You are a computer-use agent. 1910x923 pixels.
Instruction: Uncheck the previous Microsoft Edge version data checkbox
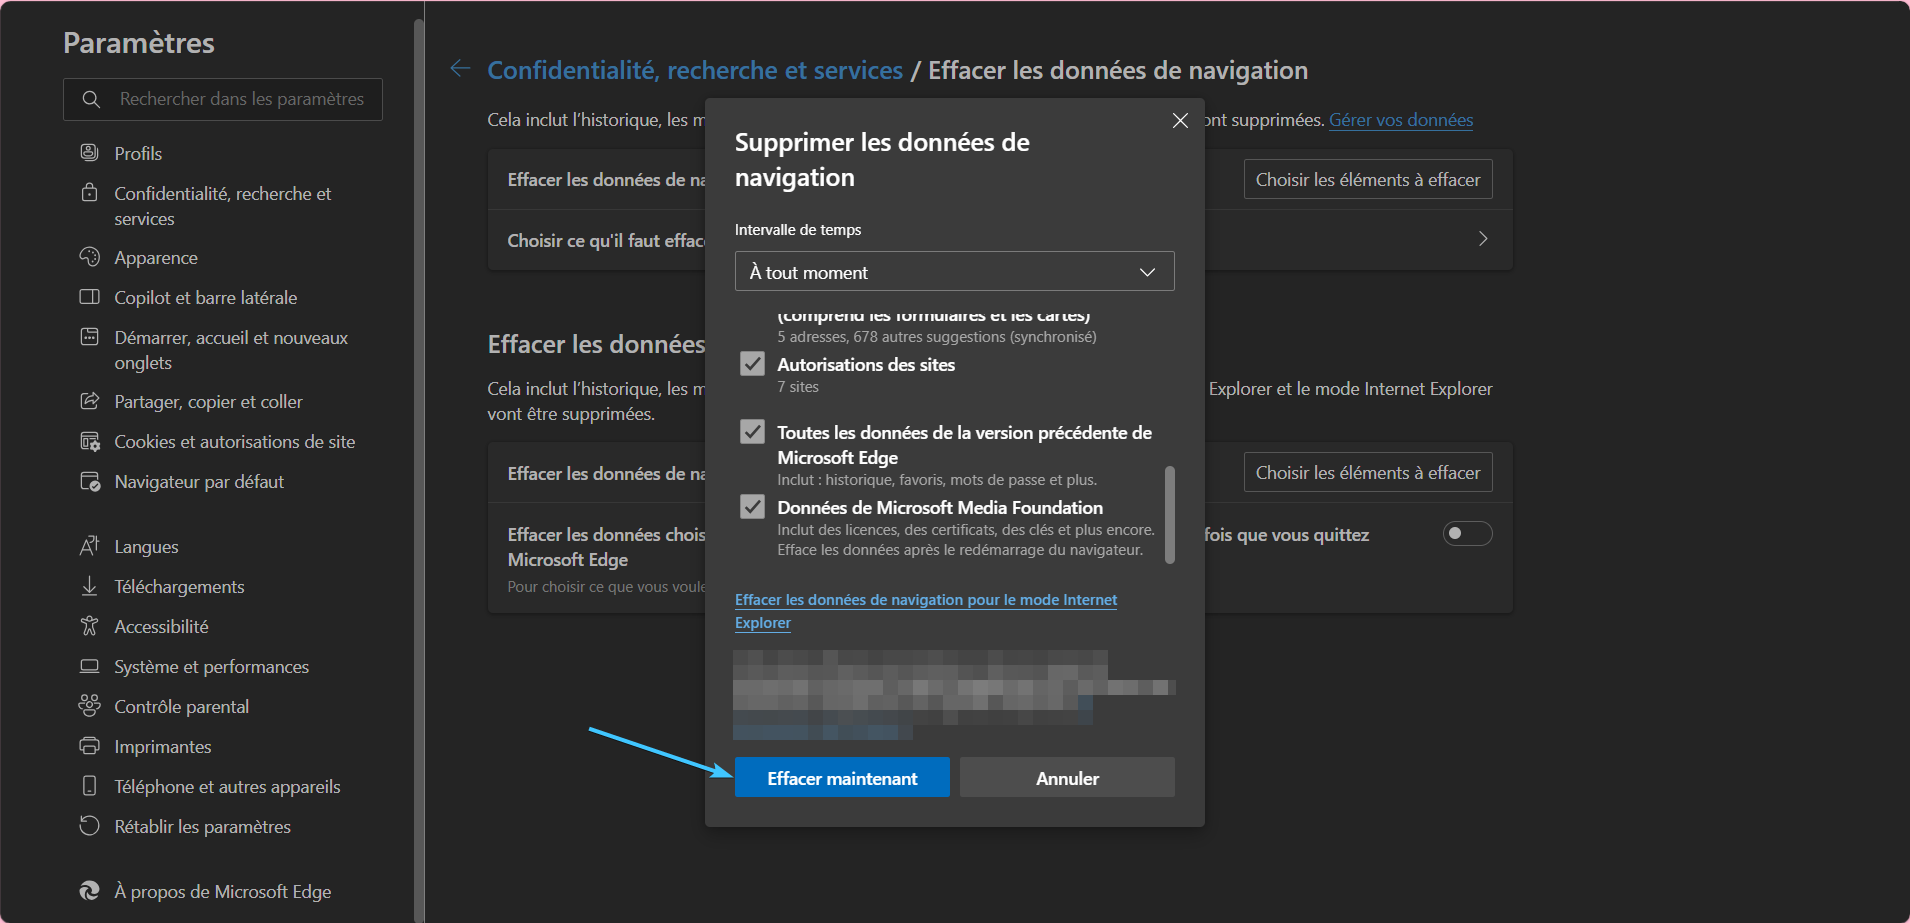[752, 432]
